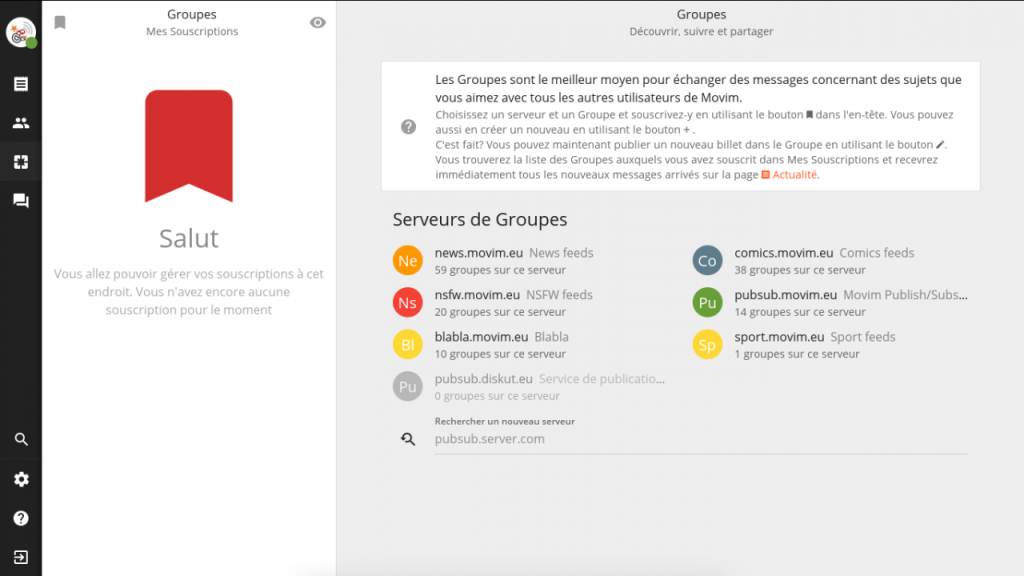The image size is (1024, 576).
Task: Open the news.movim.eu server
Action: (x=479, y=253)
